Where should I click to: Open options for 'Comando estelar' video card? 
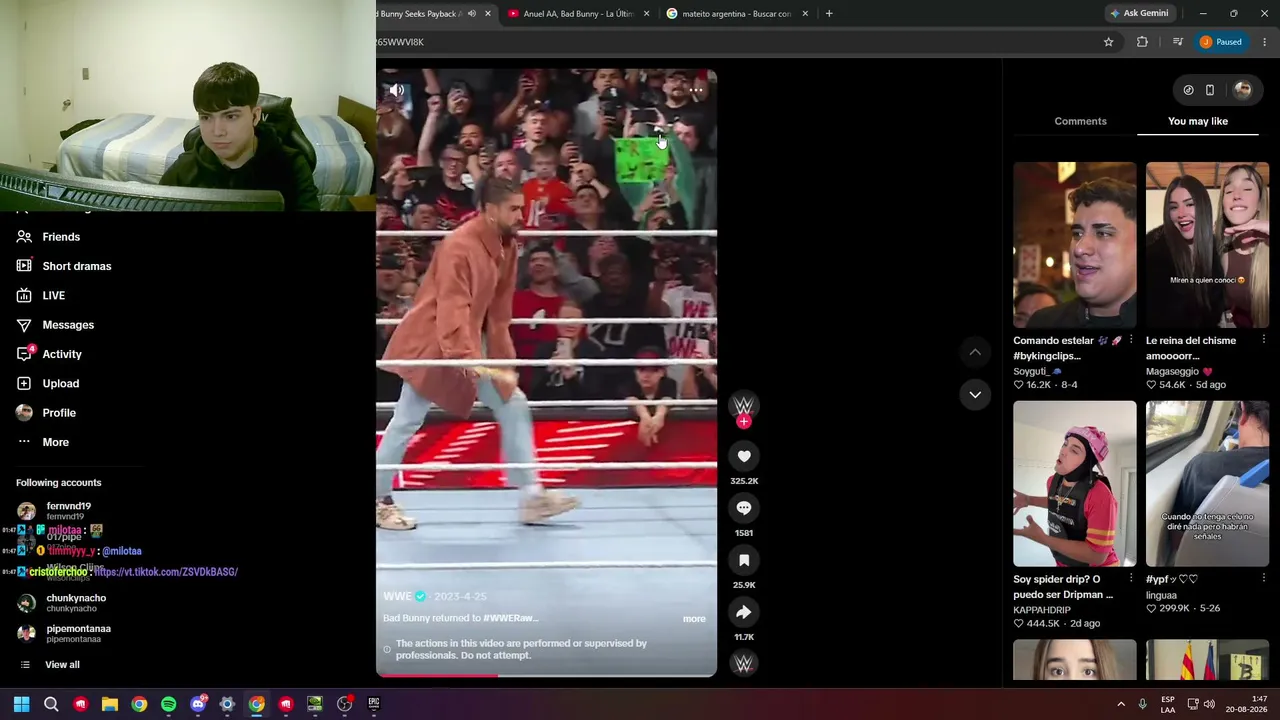[x=1131, y=340]
